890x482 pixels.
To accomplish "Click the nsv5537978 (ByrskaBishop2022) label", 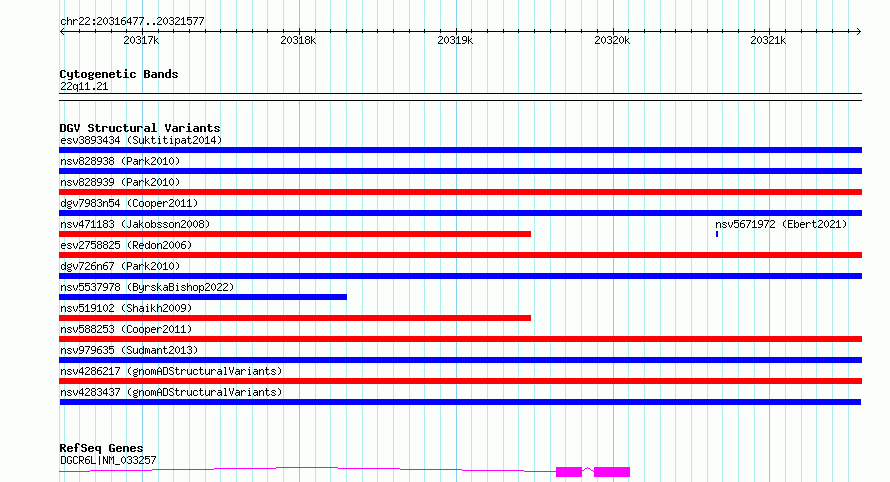I will click(147, 287).
